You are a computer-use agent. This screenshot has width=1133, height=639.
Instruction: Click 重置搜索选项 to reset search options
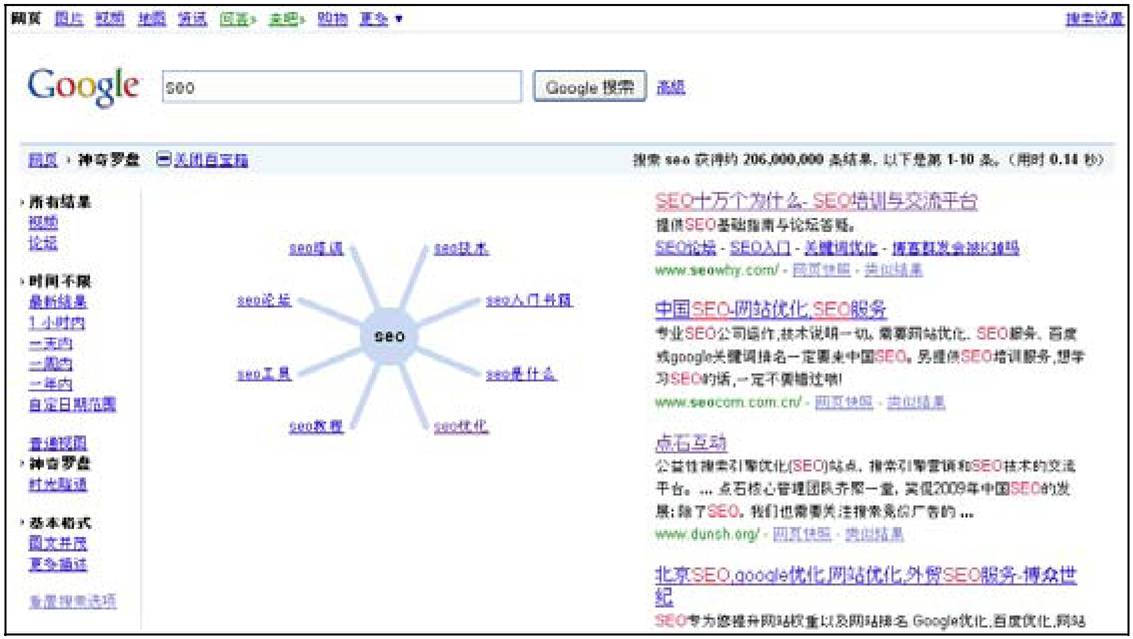pos(72,601)
